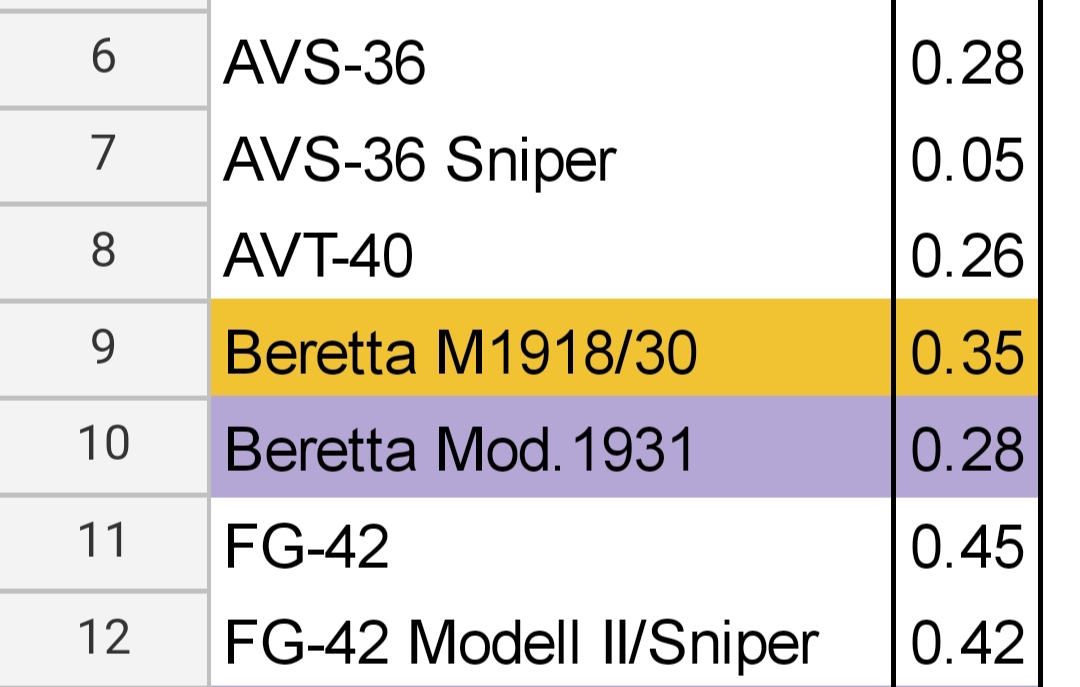Screen dimensions: 1080x687
Task: Click row header 10
Action: pos(103,445)
